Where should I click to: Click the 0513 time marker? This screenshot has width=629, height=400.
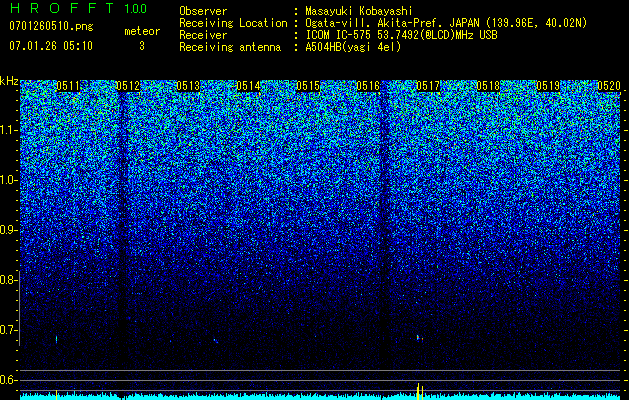pyautogui.click(x=188, y=86)
